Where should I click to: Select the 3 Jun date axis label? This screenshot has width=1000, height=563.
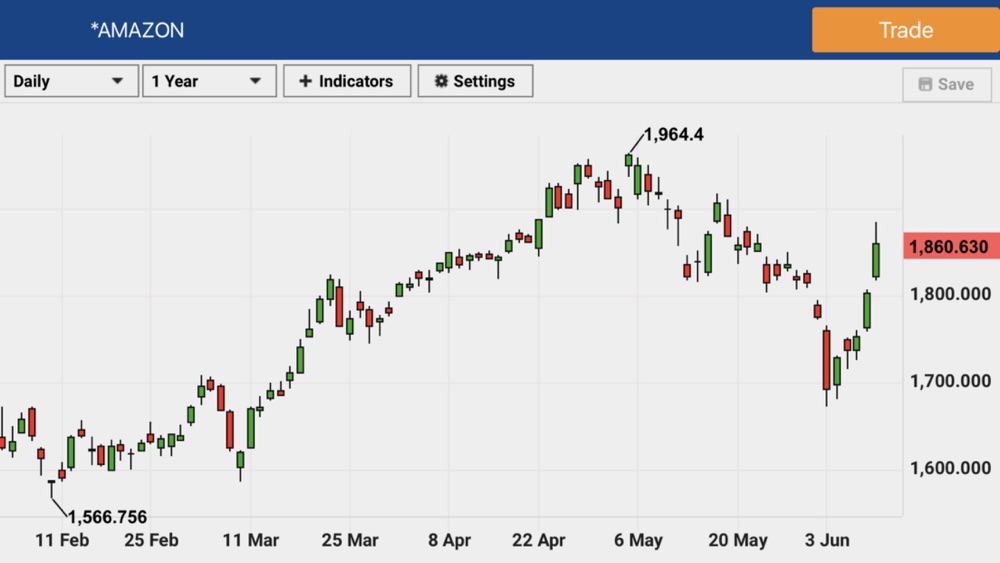click(x=827, y=540)
